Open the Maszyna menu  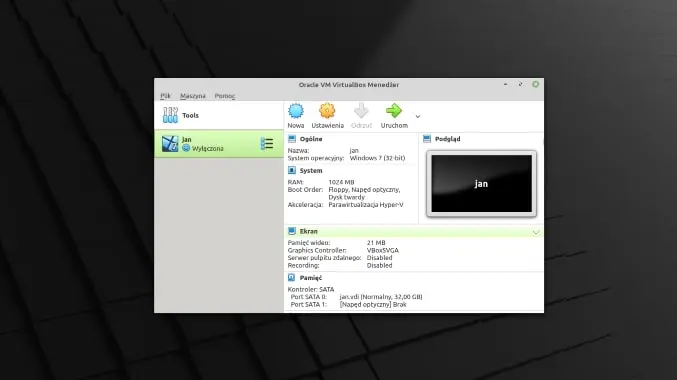pos(193,96)
